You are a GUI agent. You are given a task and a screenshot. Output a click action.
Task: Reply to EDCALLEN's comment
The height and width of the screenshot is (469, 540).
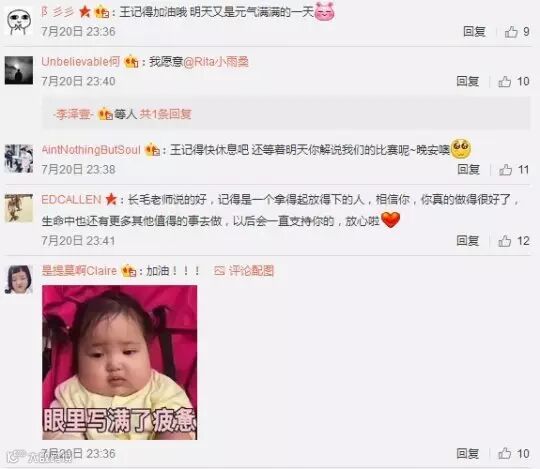pos(468,241)
